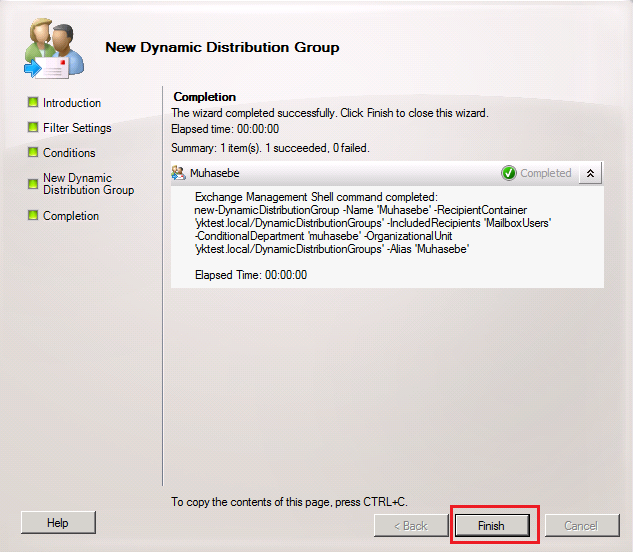Click the green square beside Introduction
This screenshot has width=633, height=552.
pyautogui.click(x=33, y=102)
